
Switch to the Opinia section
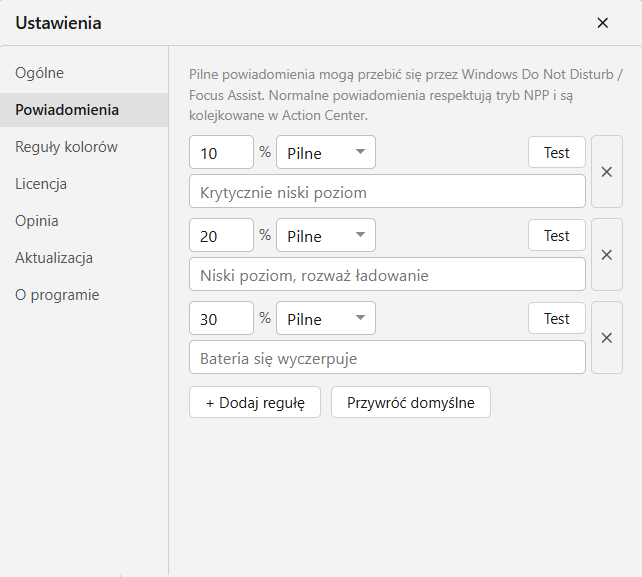coord(84,221)
